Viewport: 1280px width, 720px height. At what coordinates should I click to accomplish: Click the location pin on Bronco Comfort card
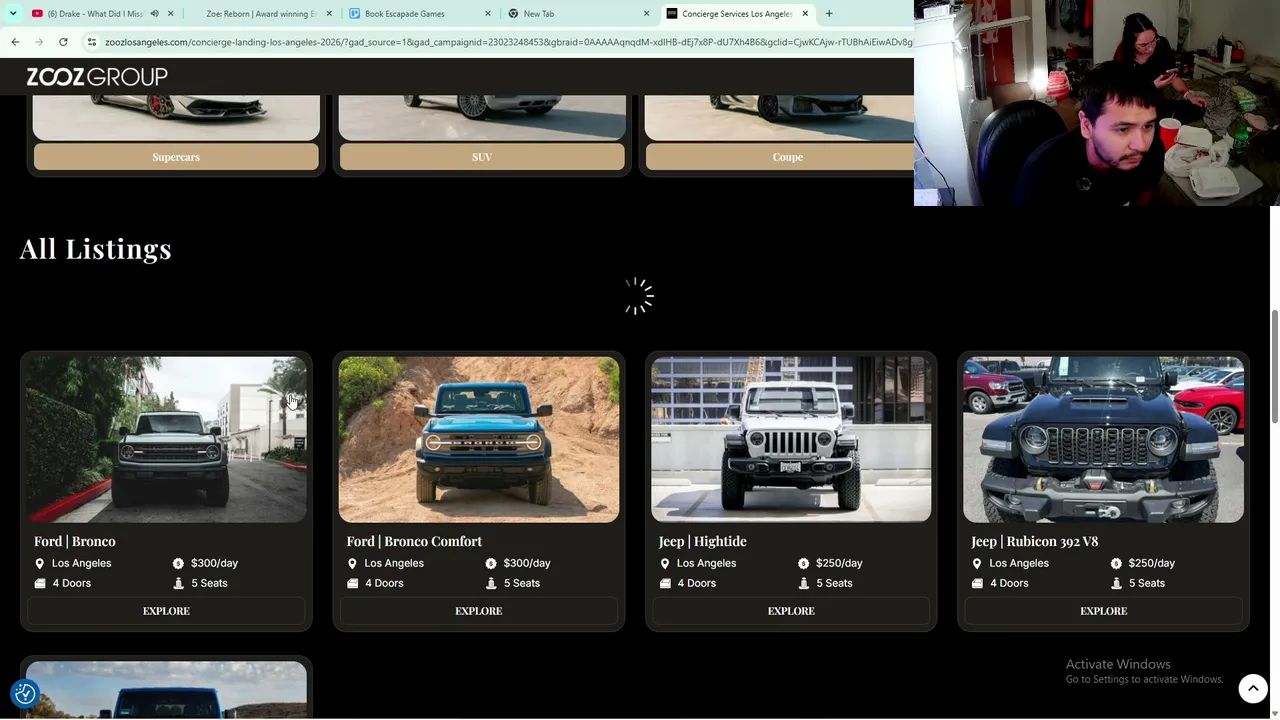point(352,564)
